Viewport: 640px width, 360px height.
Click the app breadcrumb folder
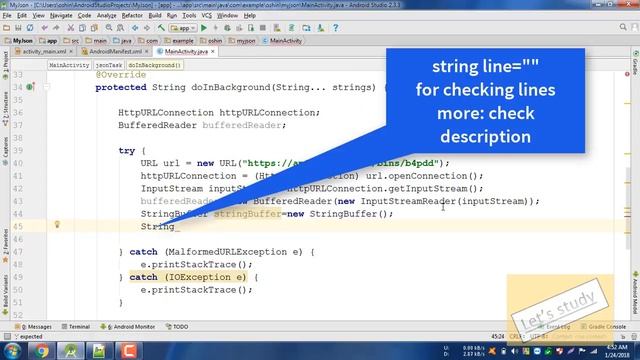[48, 41]
